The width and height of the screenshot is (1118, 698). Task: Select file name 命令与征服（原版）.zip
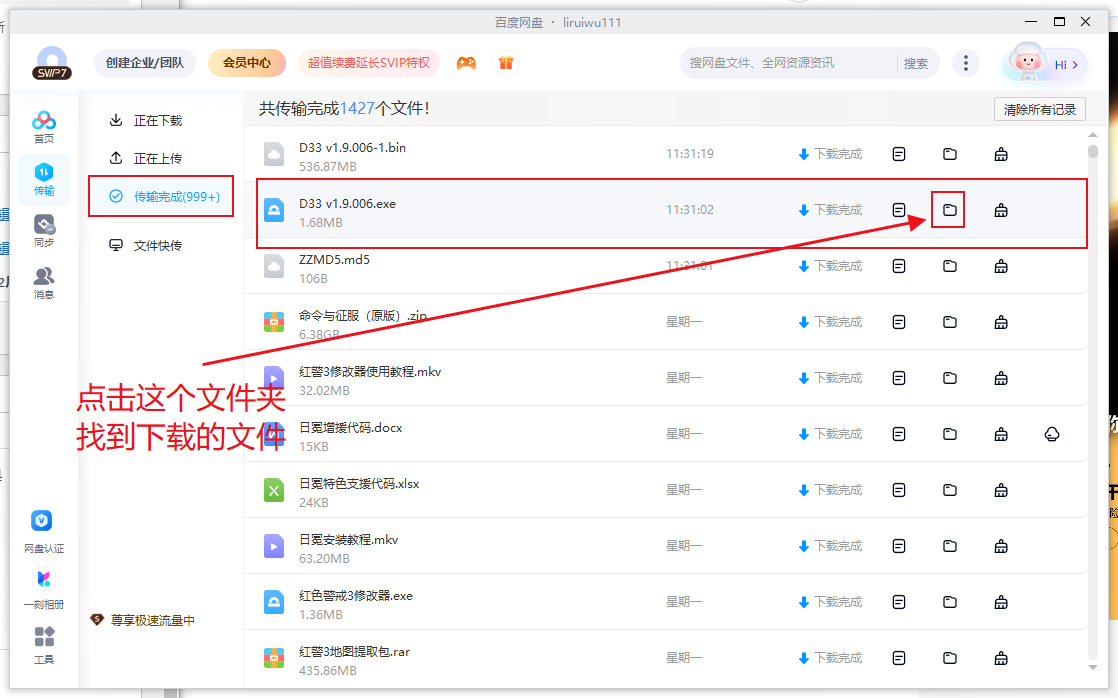click(363, 315)
